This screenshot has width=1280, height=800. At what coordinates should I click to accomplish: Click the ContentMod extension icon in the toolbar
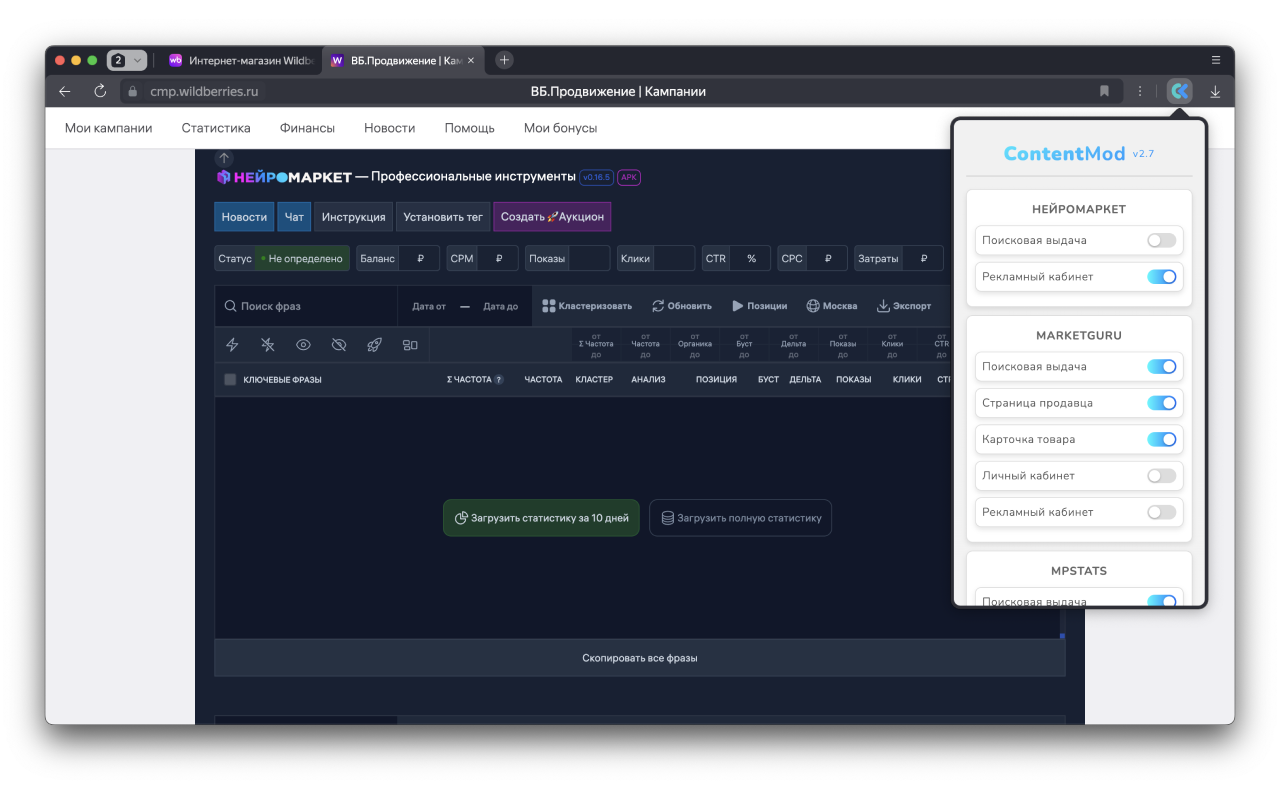[1180, 91]
